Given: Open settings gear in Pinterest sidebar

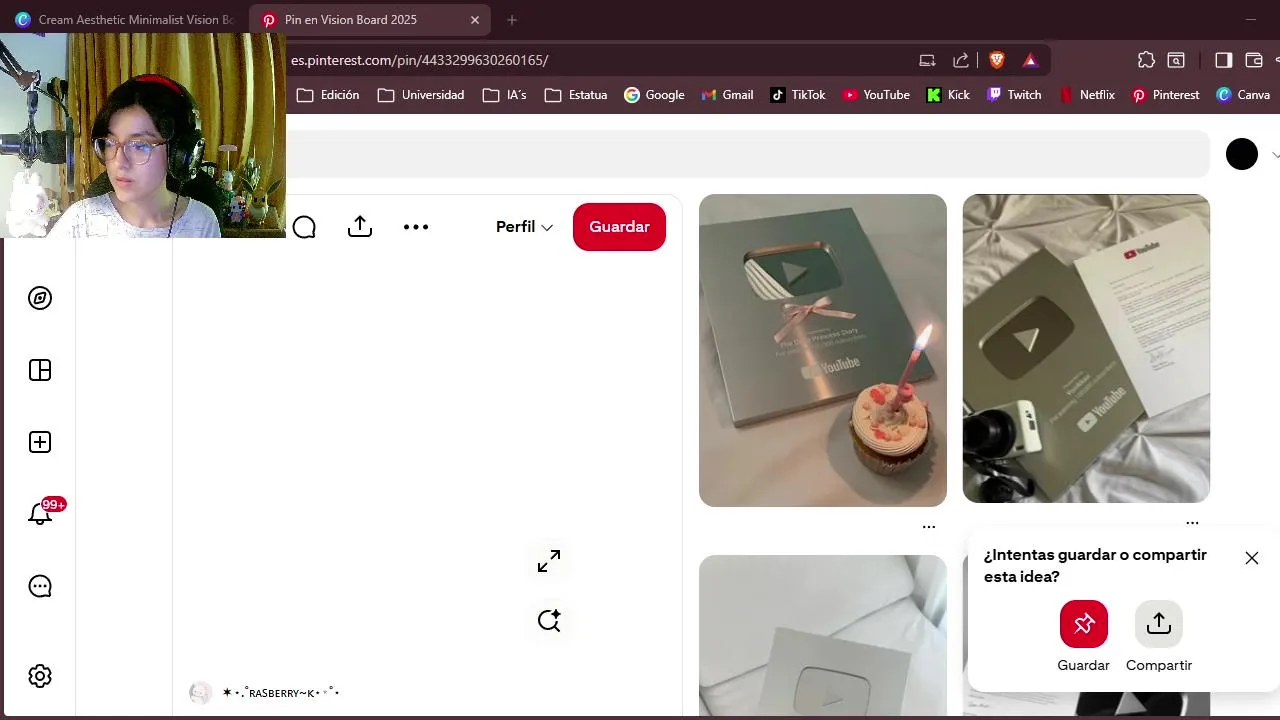Looking at the screenshot, I should point(40,676).
